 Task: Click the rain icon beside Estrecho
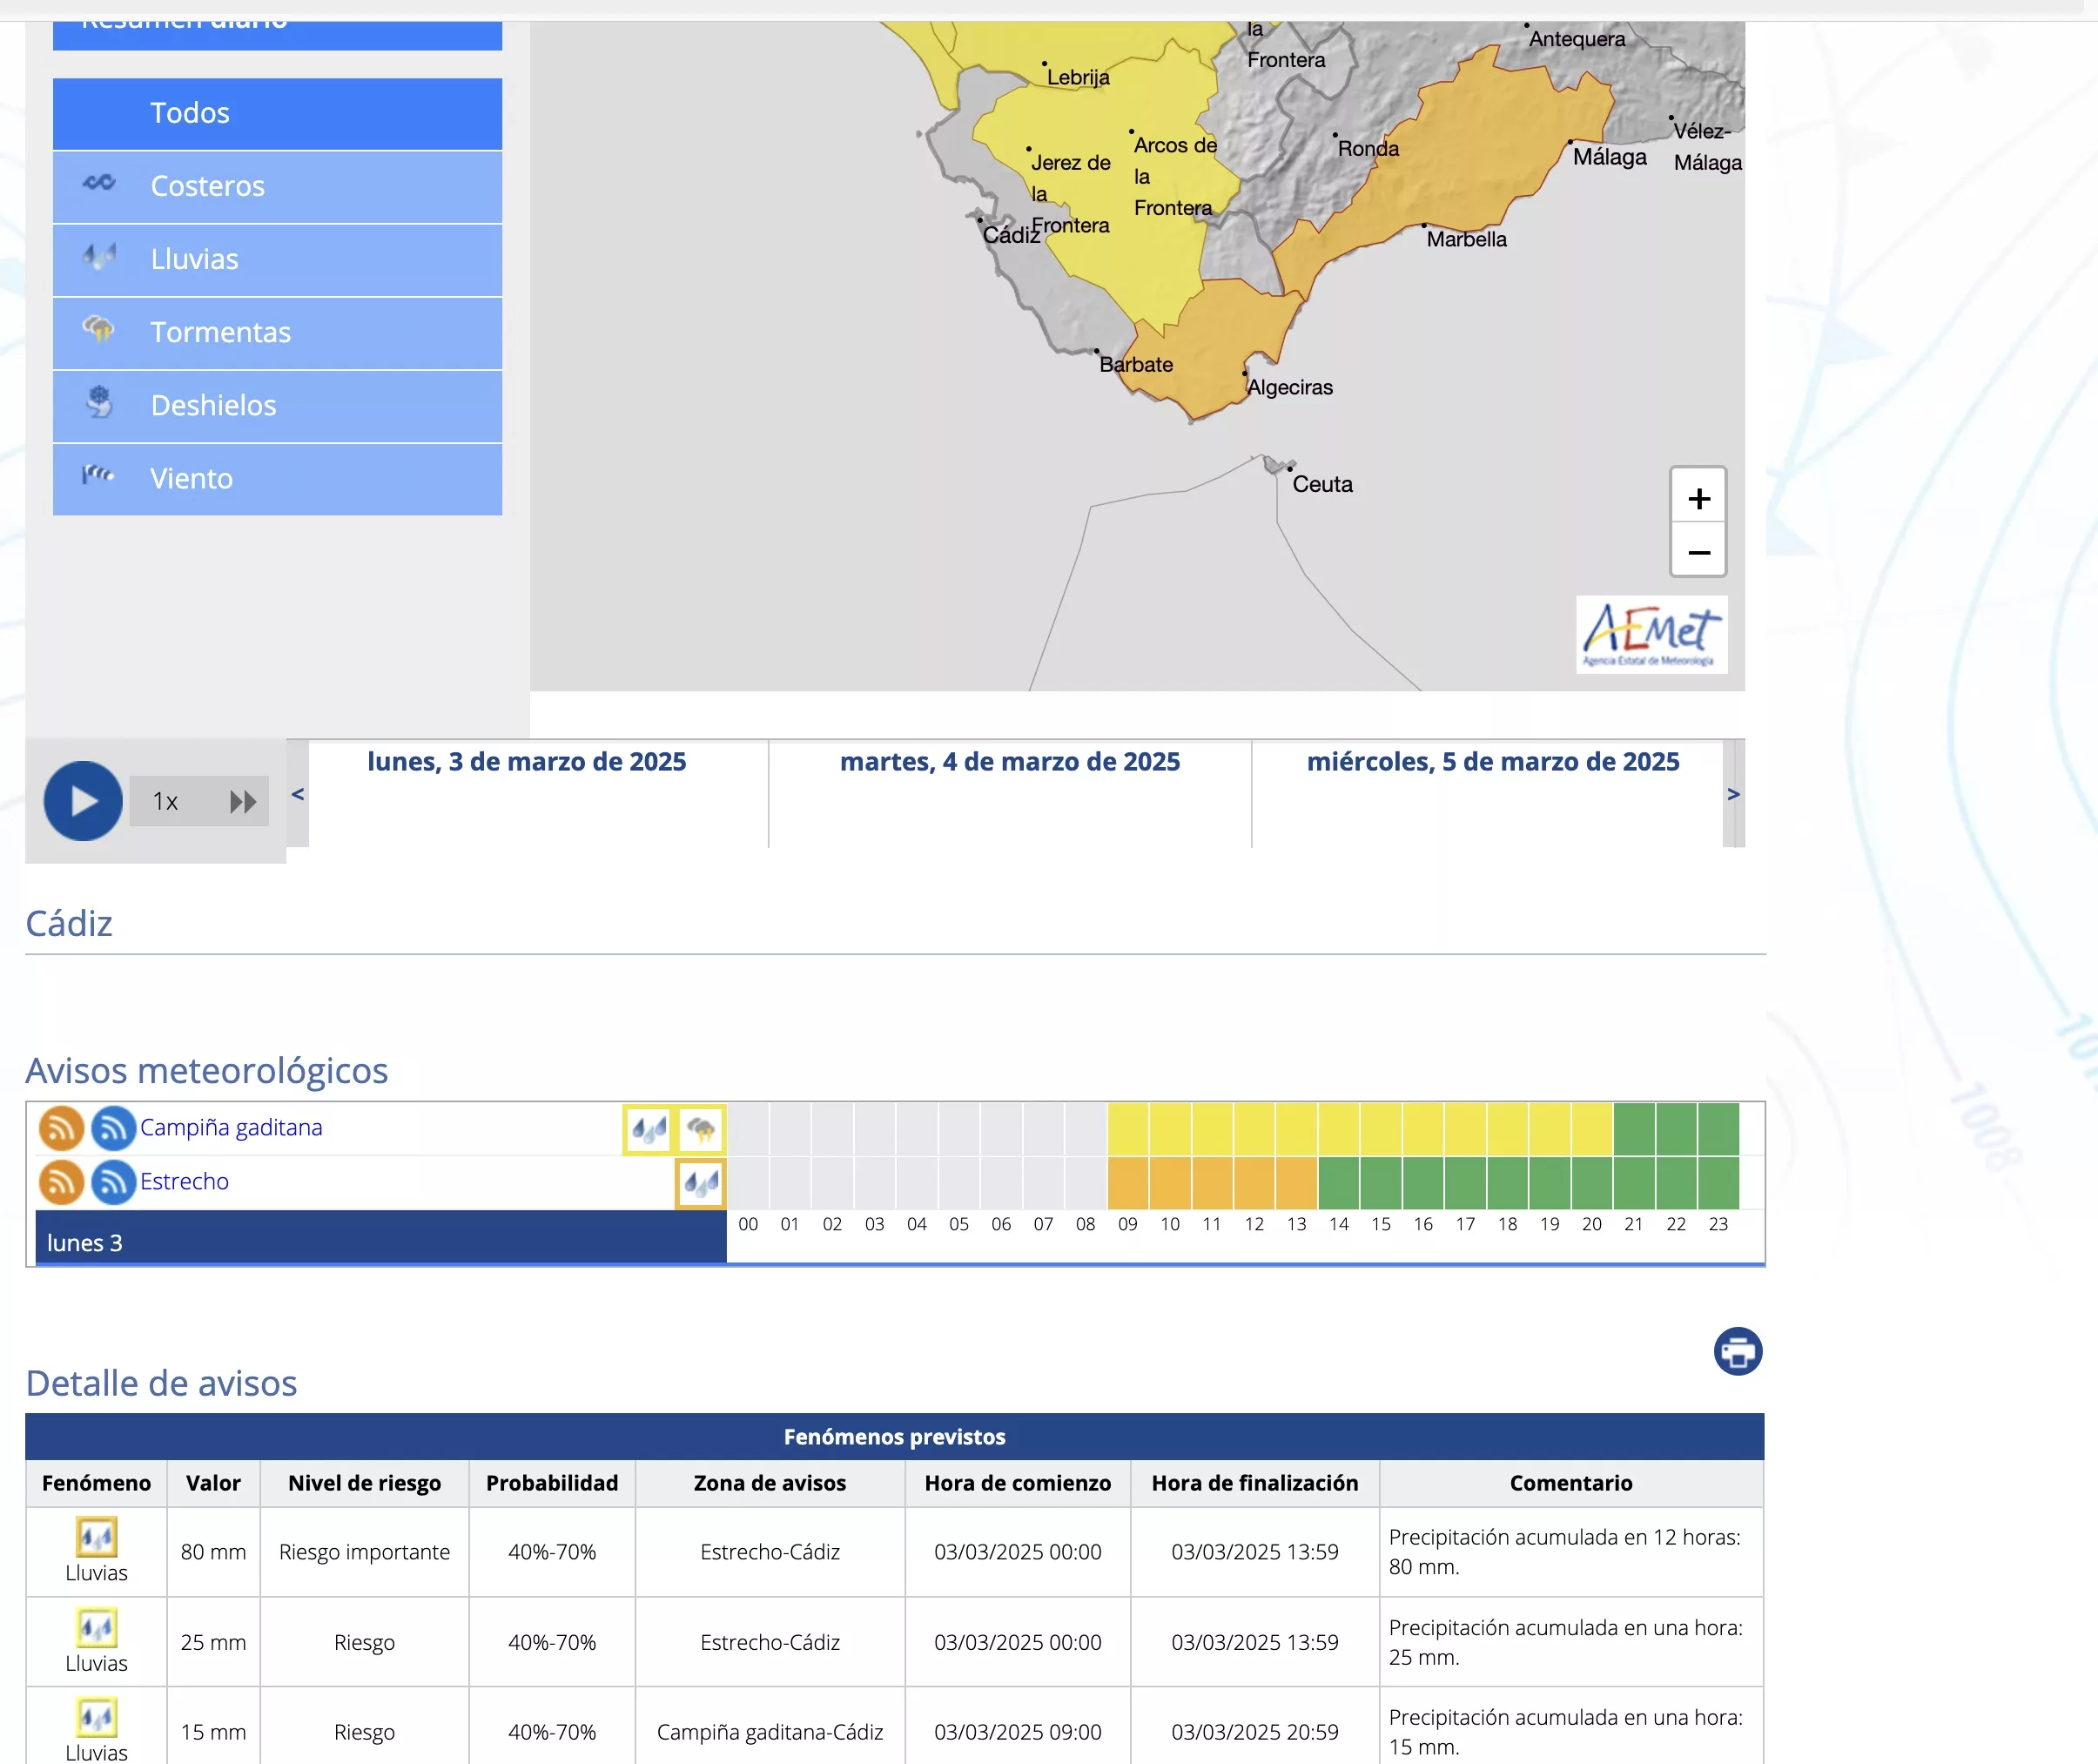(x=701, y=1184)
